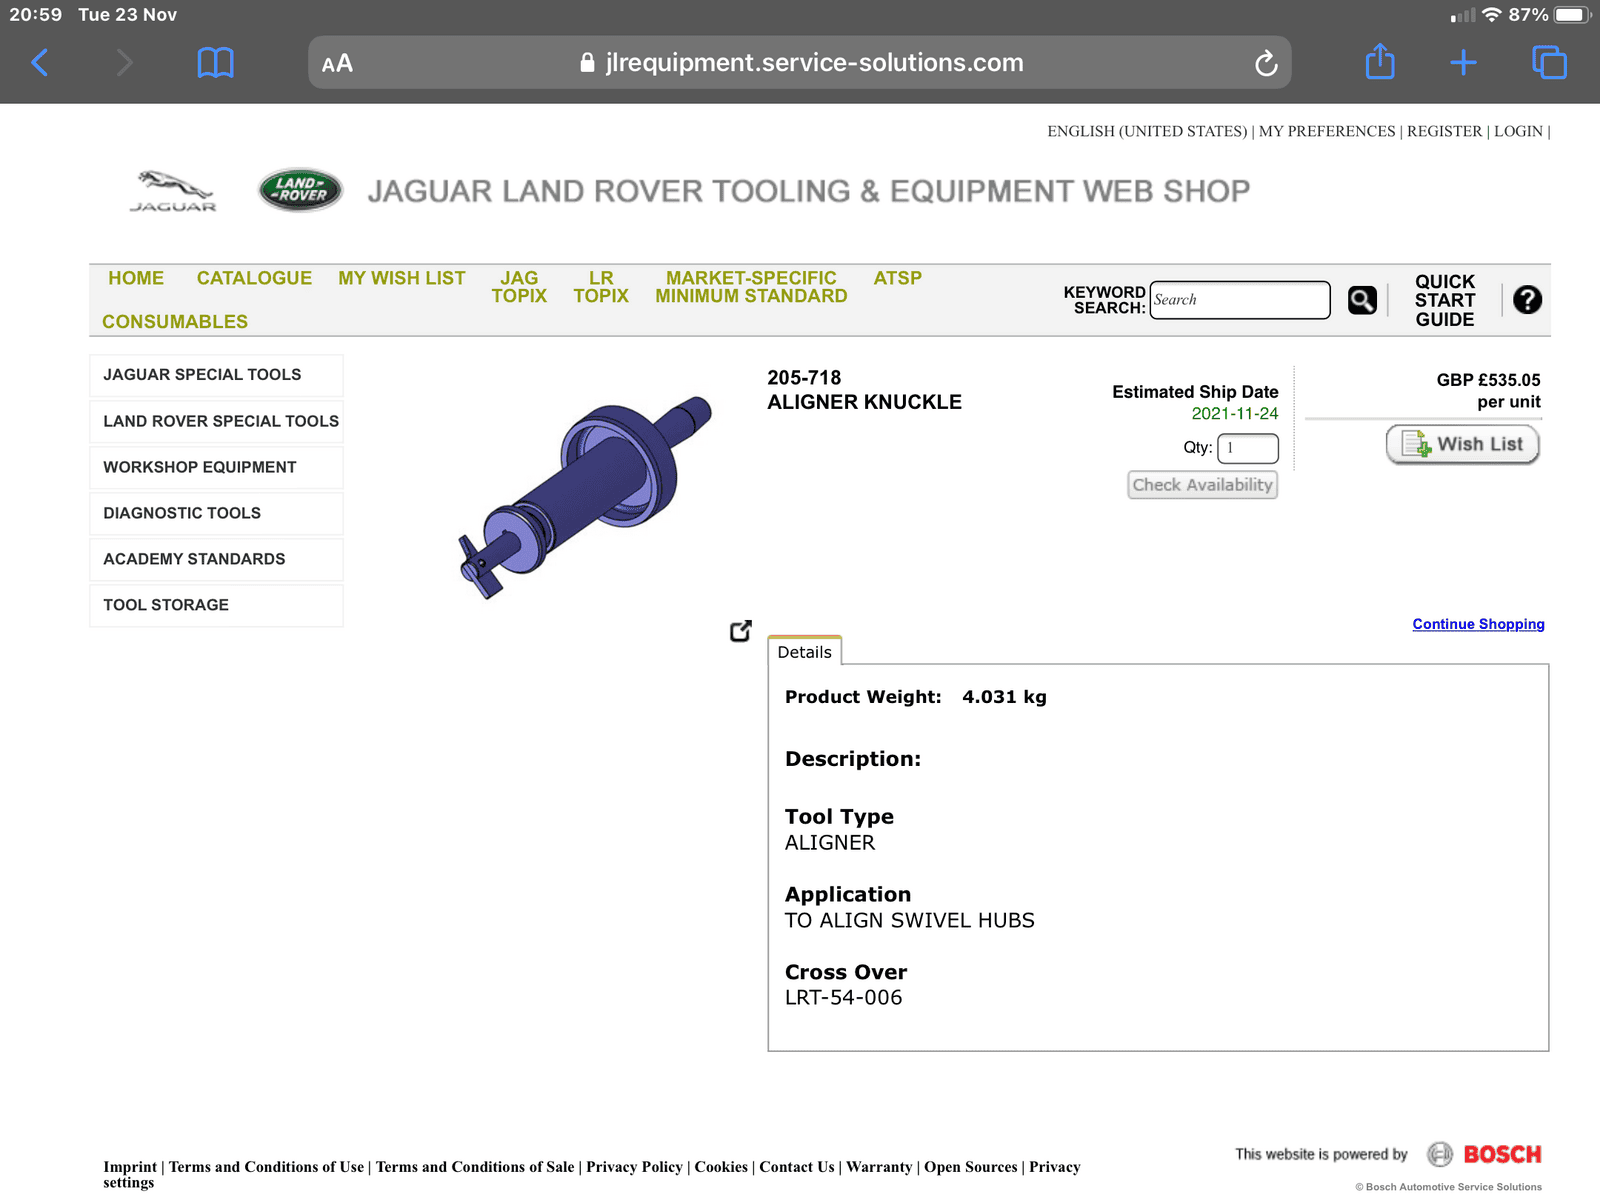The image size is (1600, 1200).
Task: Open LR TOPIX menu item
Action: [601, 287]
